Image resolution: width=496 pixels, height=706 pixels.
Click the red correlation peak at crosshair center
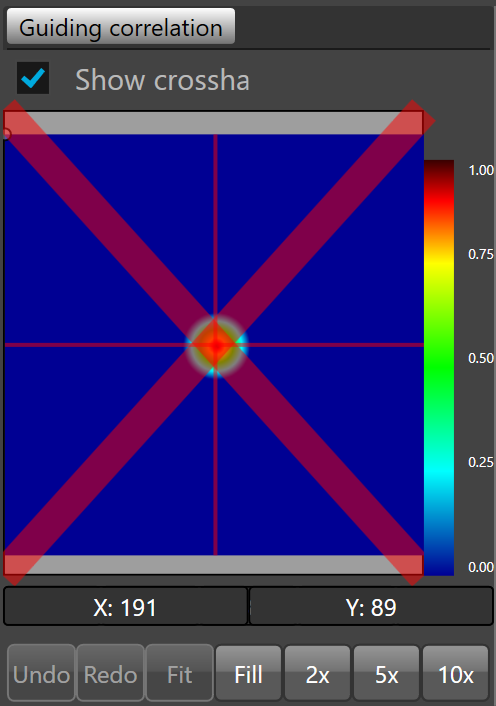(216, 345)
